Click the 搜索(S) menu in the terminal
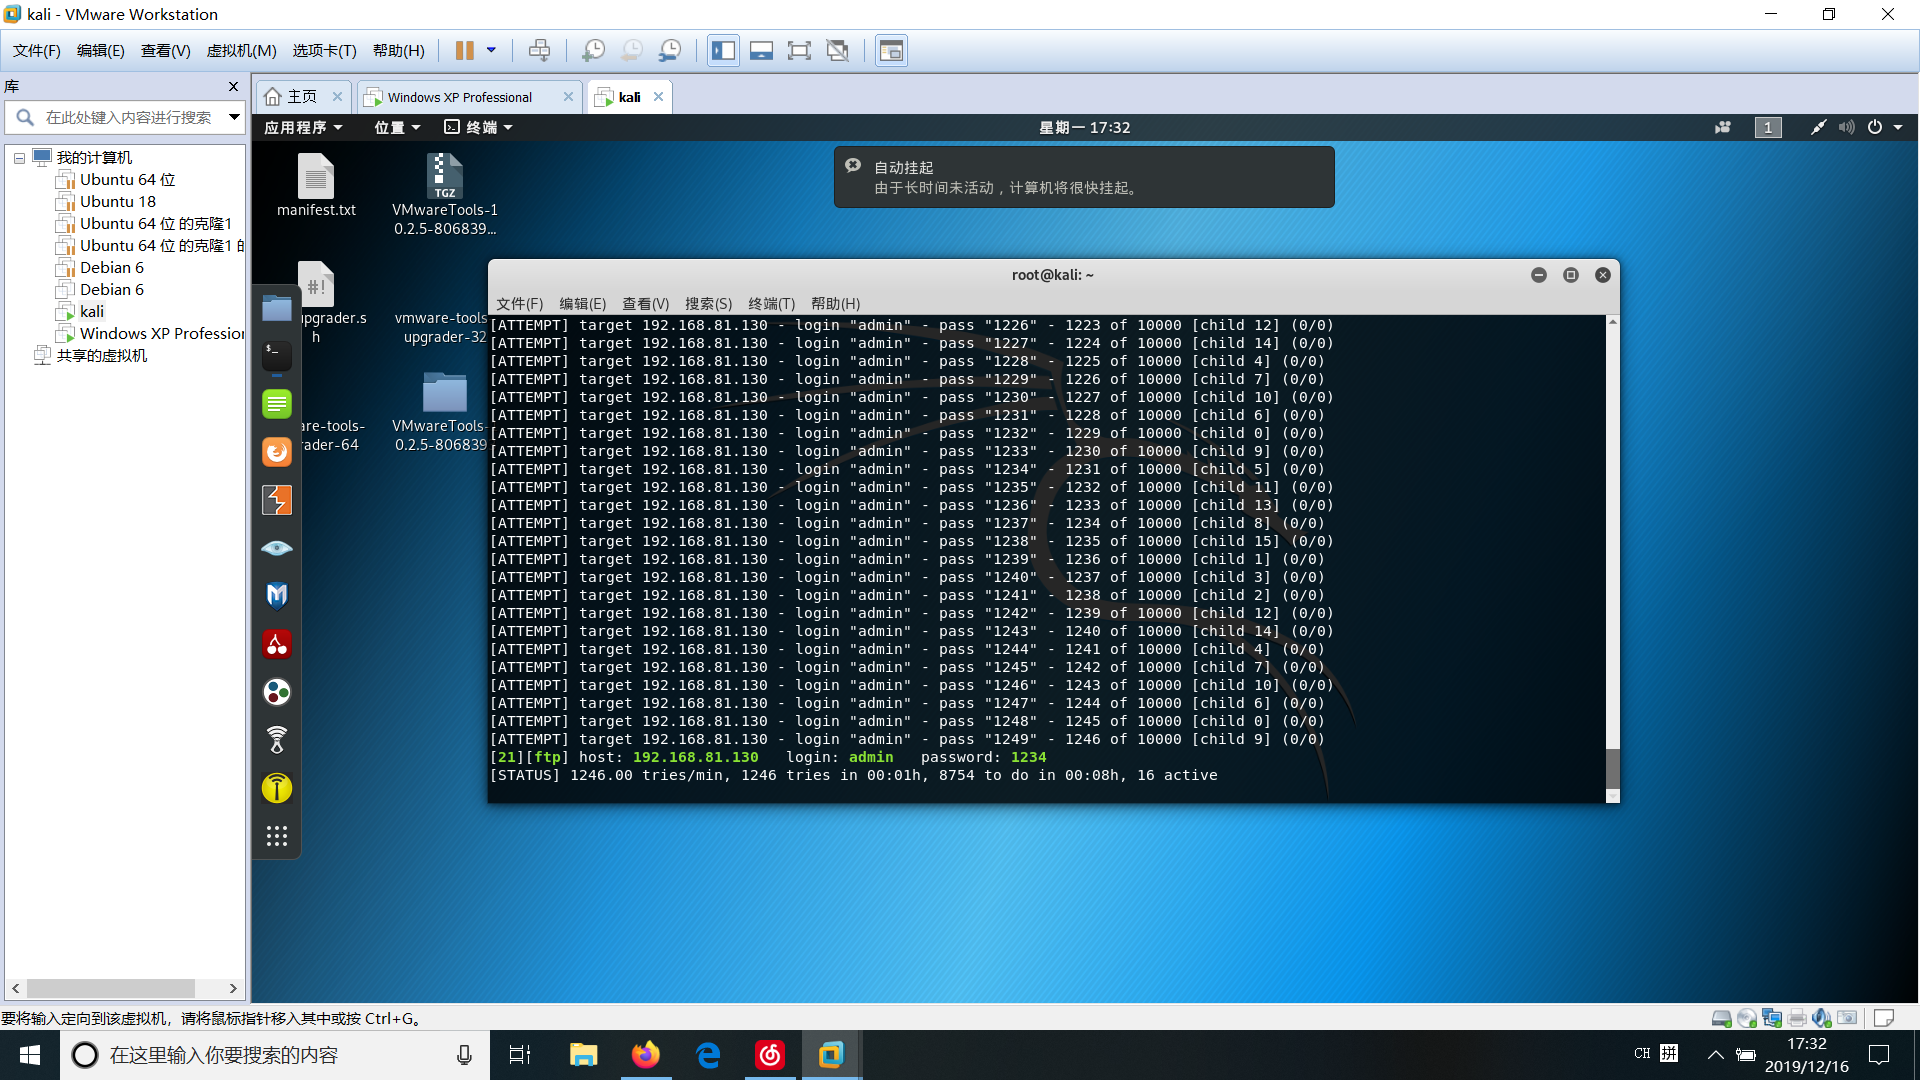The width and height of the screenshot is (1920, 1080). pos(708,303)
